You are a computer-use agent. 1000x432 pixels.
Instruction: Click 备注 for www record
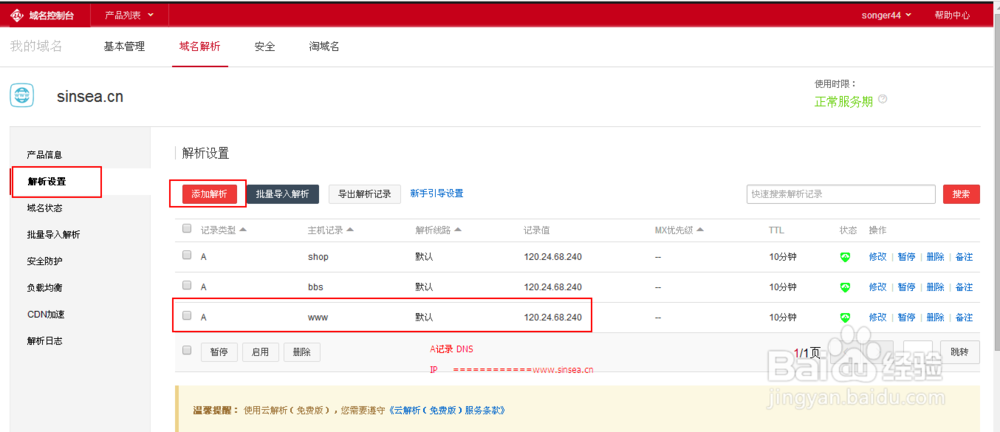tap(964, 317)
